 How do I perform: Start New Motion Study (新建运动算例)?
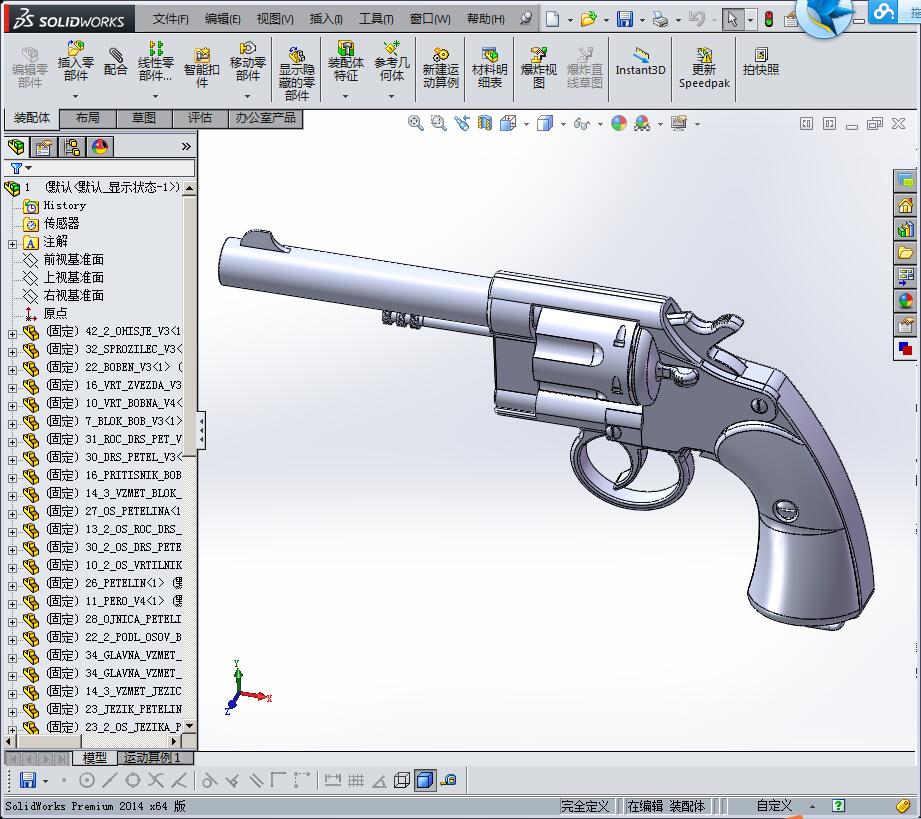tap(440, 68)
